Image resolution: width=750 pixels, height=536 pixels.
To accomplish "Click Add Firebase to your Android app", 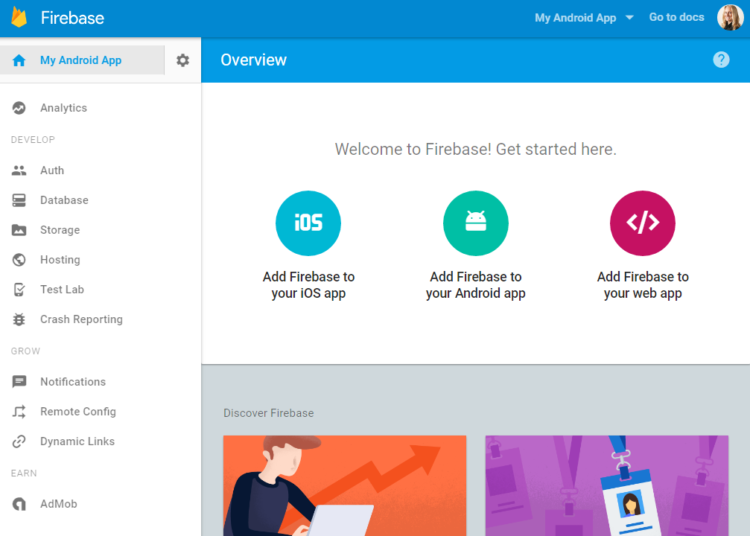I will click(x=475, y=285).
